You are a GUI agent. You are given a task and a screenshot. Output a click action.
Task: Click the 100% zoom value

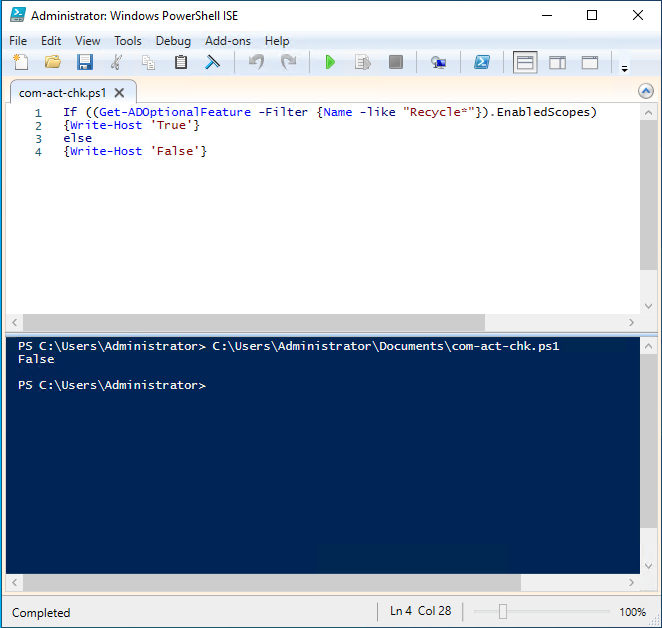pyautogui.click(x=632, y=612)
